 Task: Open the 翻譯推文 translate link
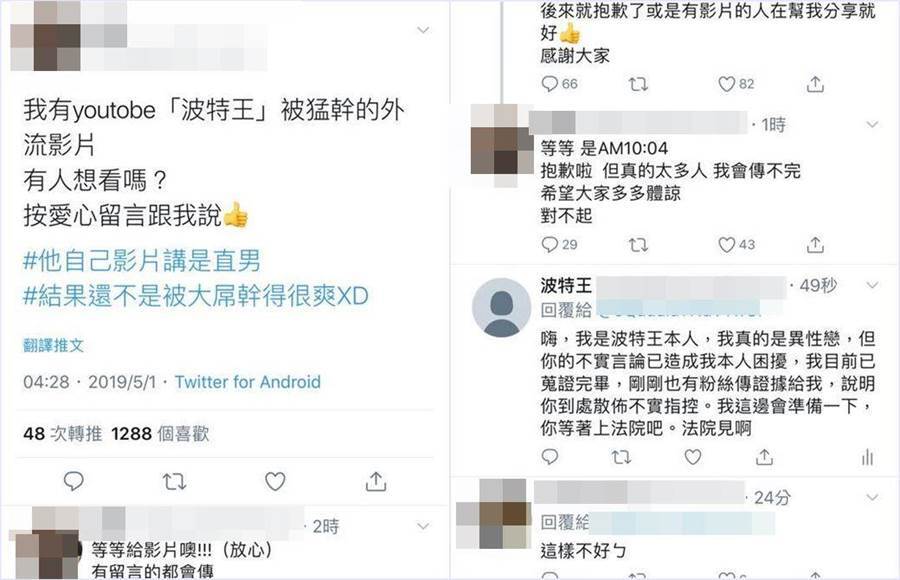click(53, 345)
